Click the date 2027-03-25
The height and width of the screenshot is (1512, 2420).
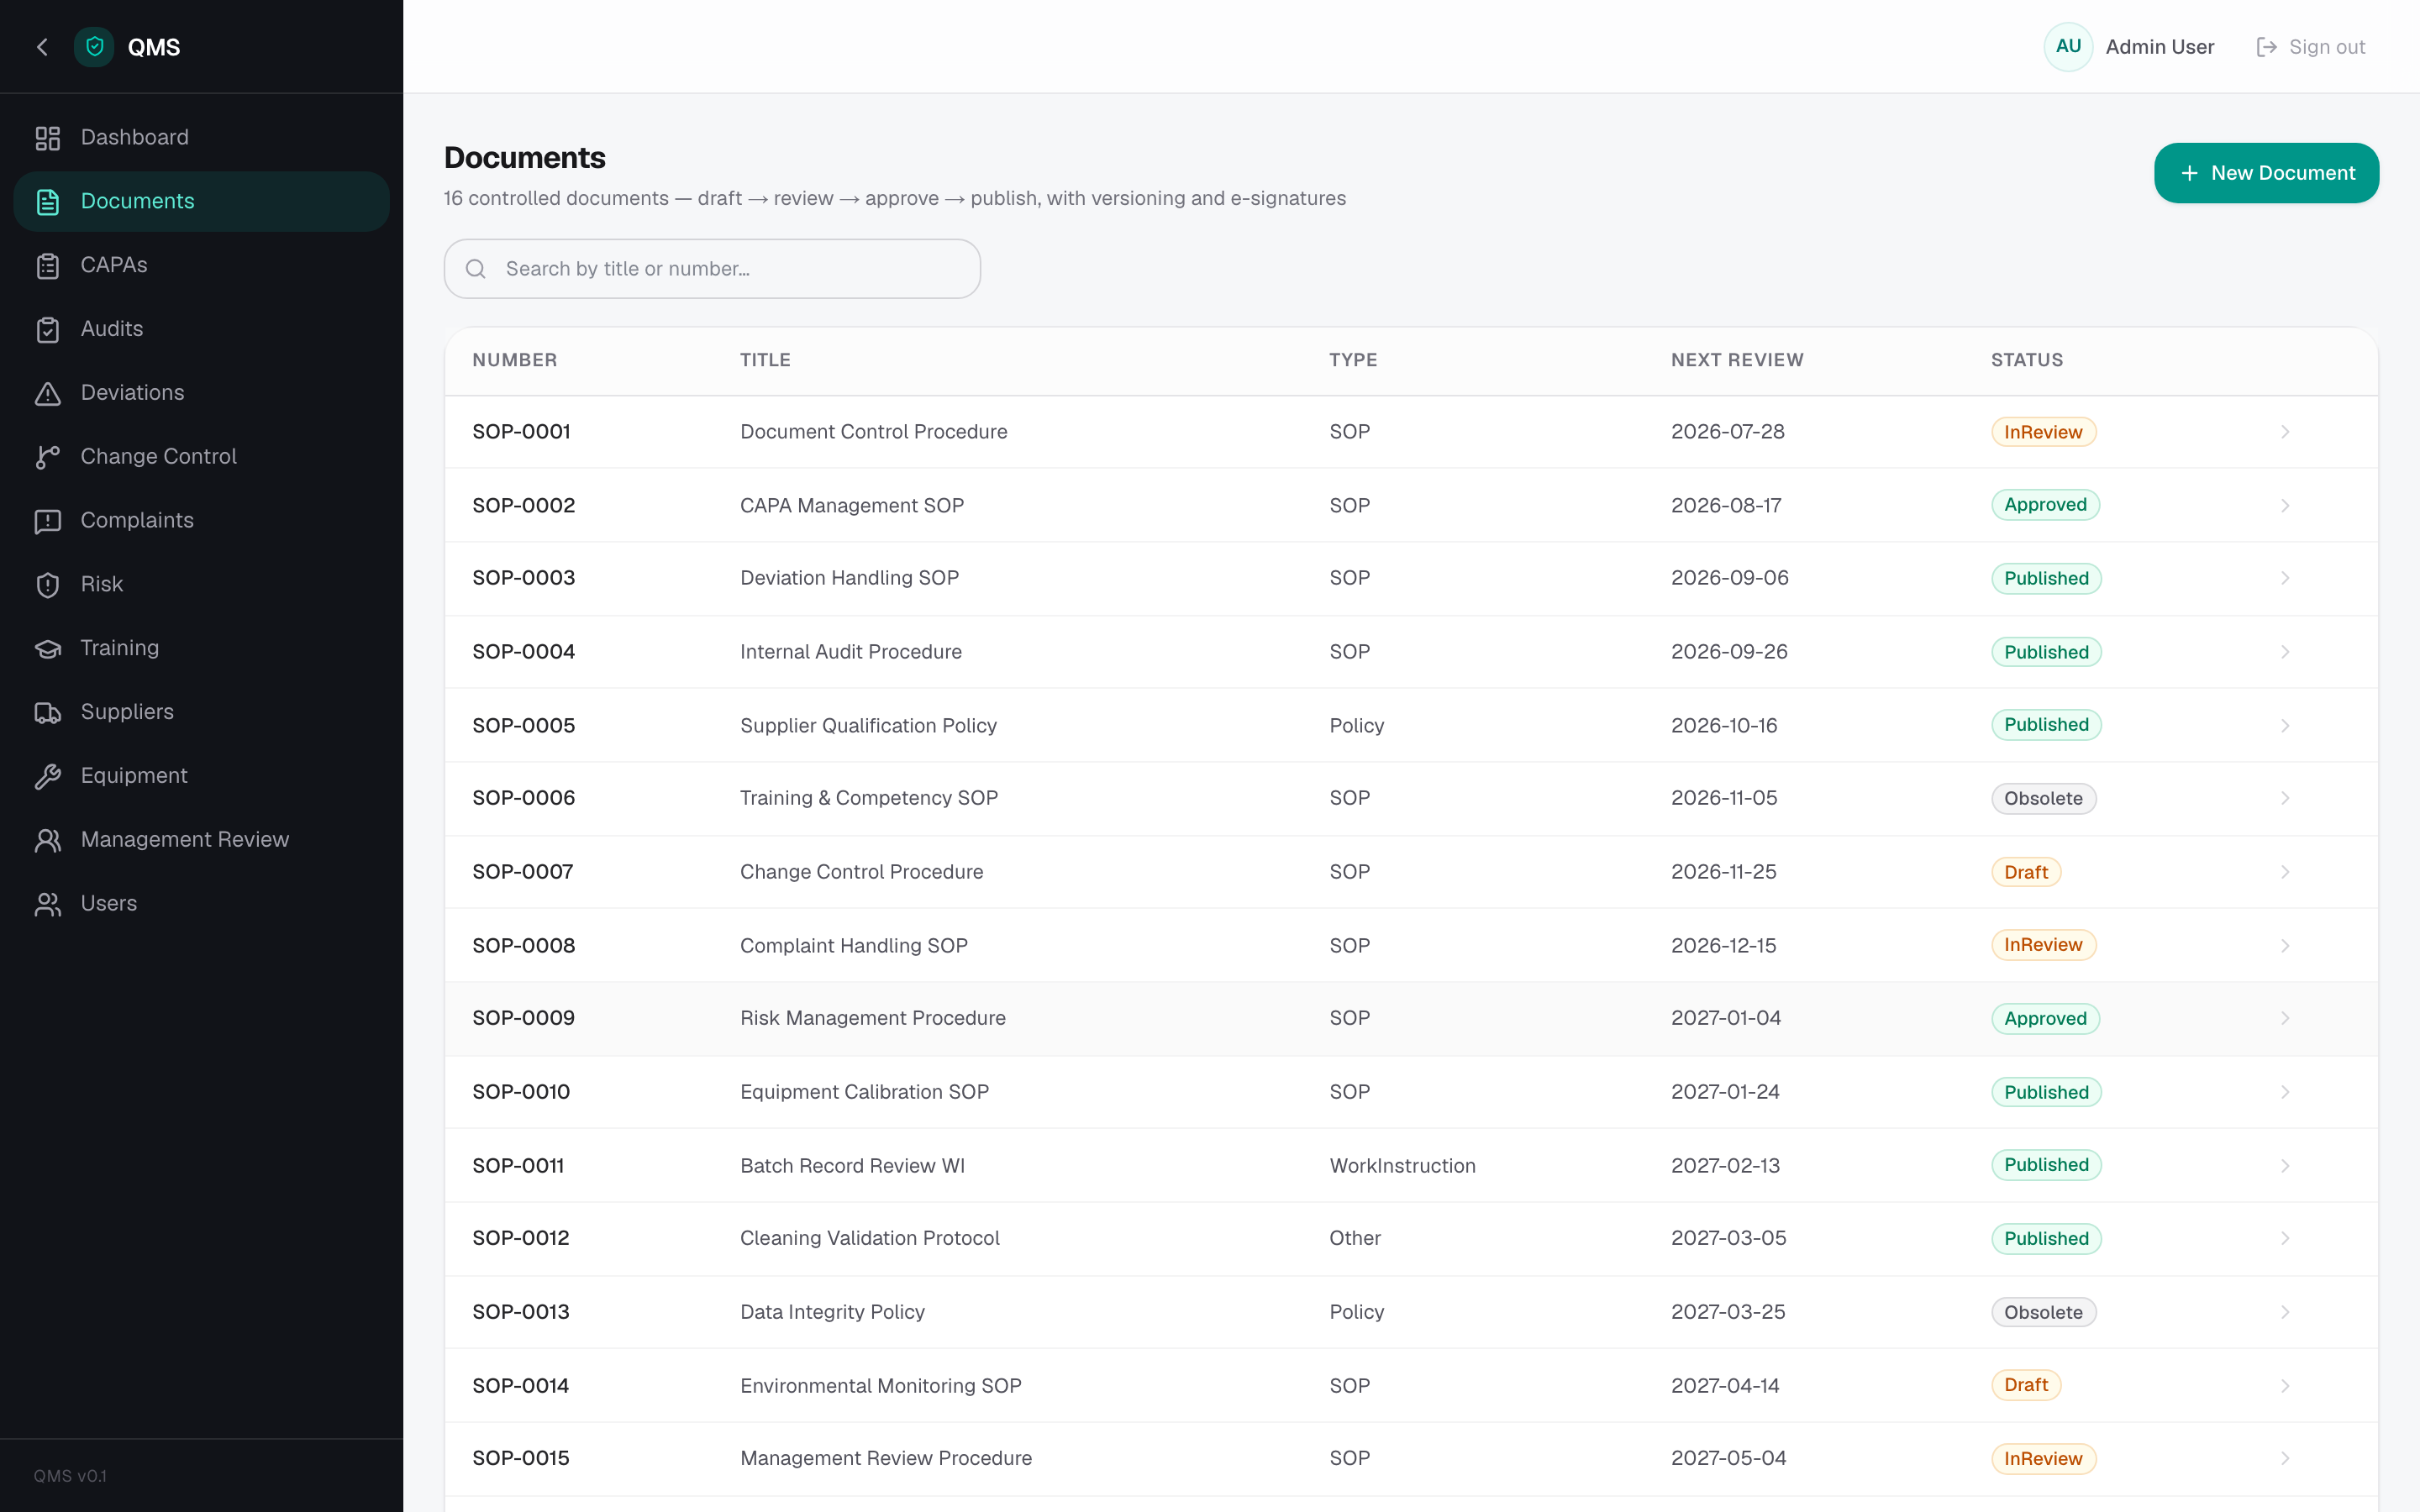1727,1311
